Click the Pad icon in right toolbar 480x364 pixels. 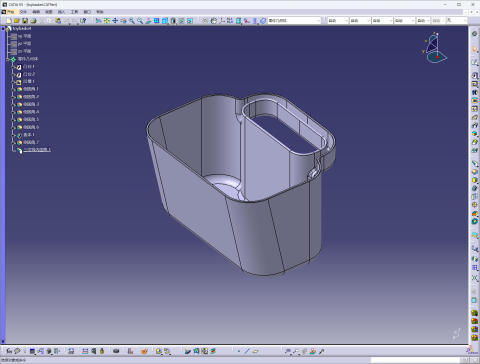475,76
